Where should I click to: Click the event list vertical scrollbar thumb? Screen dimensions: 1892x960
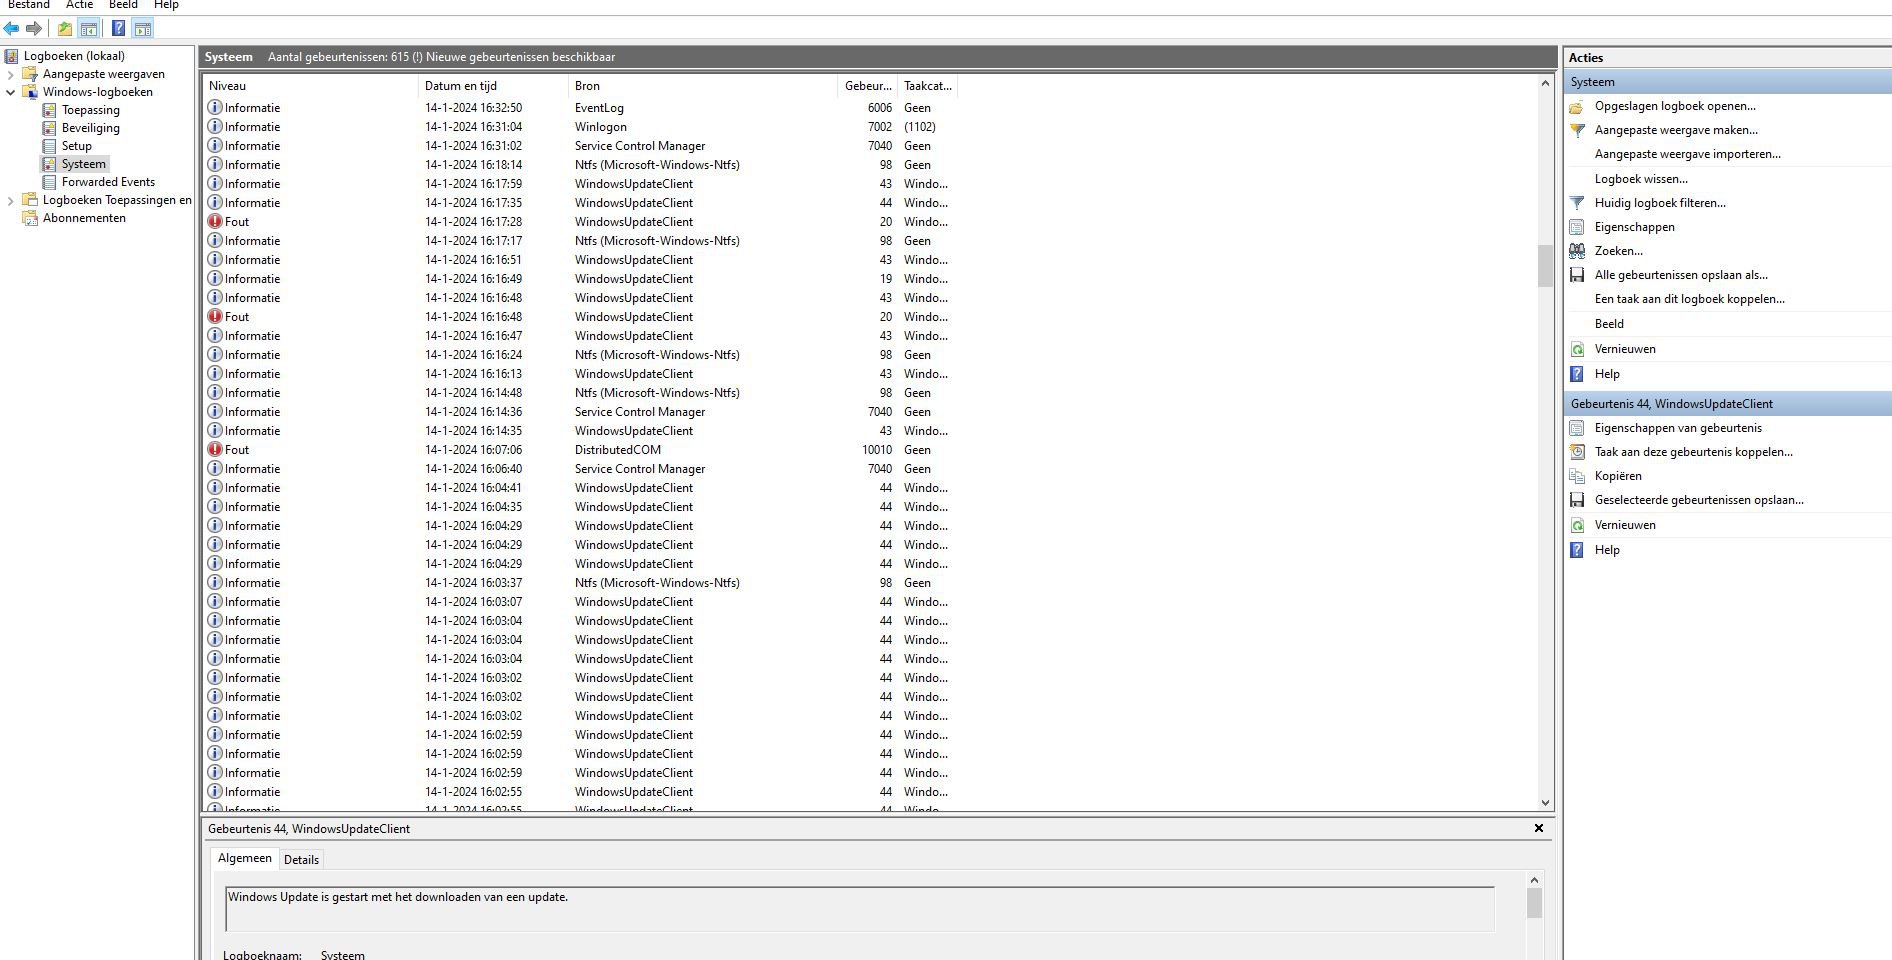pos(1545,265)
